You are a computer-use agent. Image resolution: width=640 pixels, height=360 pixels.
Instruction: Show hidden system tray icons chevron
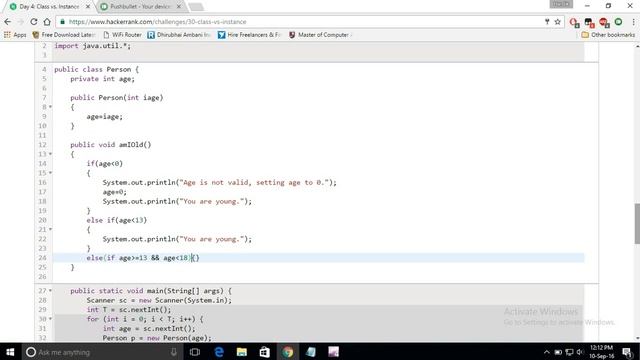click(x=547, y=352)
